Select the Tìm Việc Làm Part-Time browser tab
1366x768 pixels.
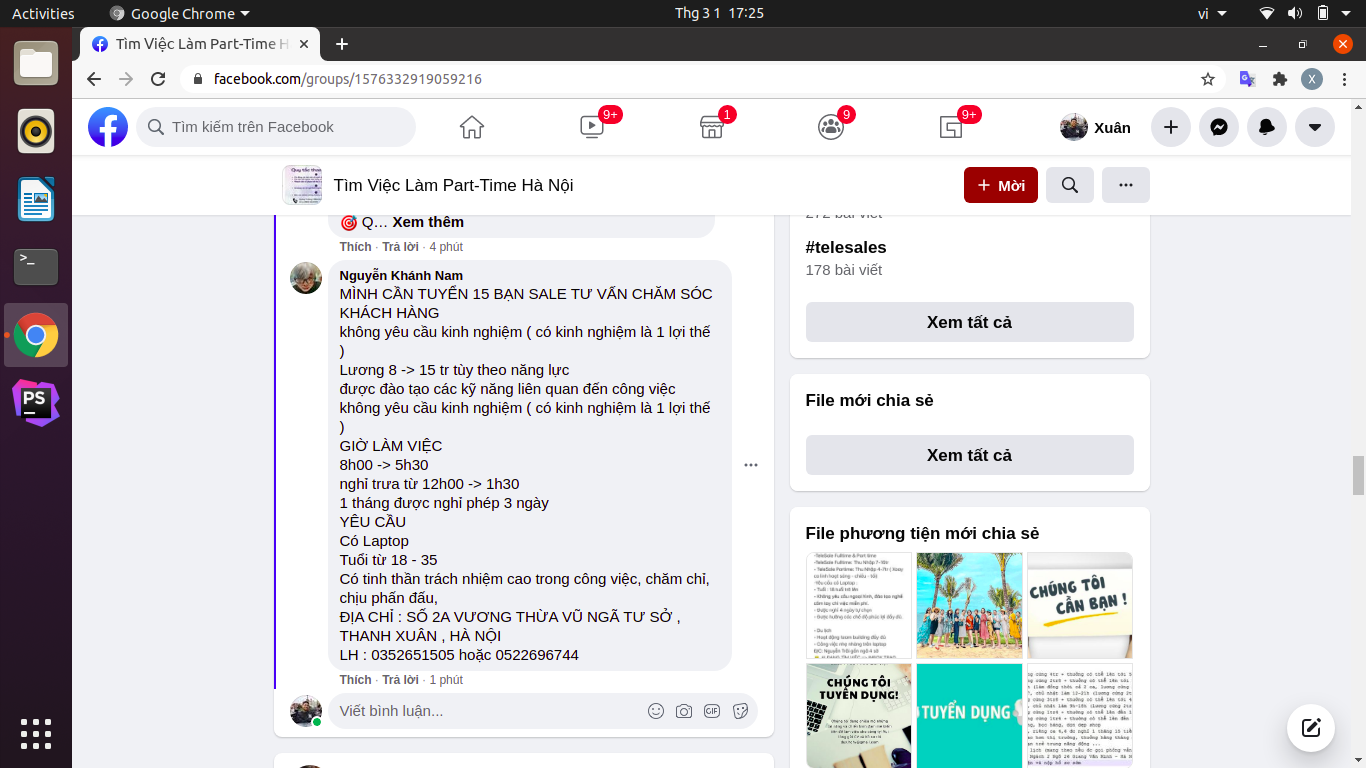(200, 44)
